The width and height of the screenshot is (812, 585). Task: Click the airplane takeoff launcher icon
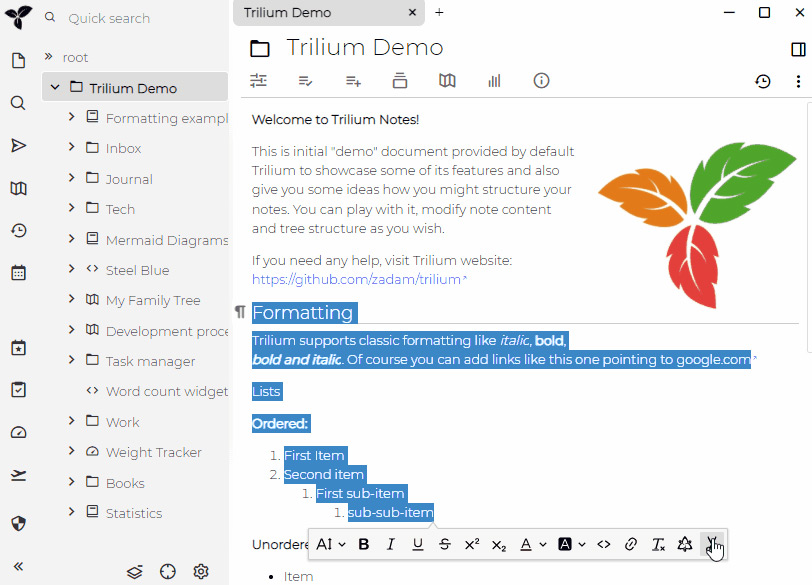(x=19, y=475)
